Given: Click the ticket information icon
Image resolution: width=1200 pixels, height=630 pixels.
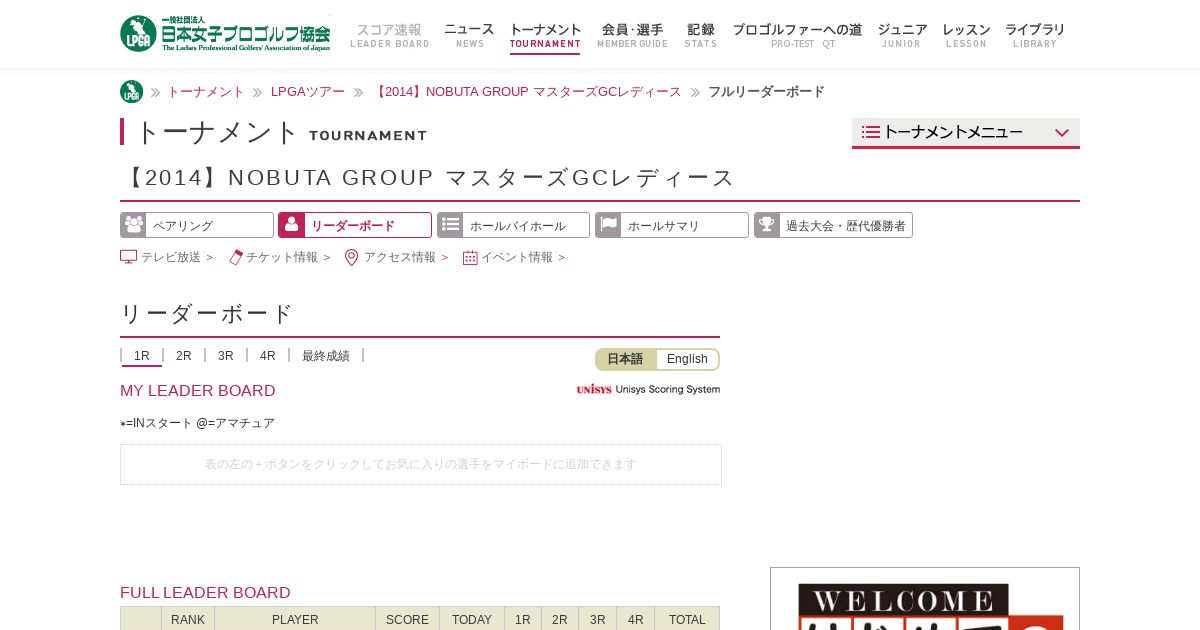Looking at the screenshot, I should click(236, 257).
